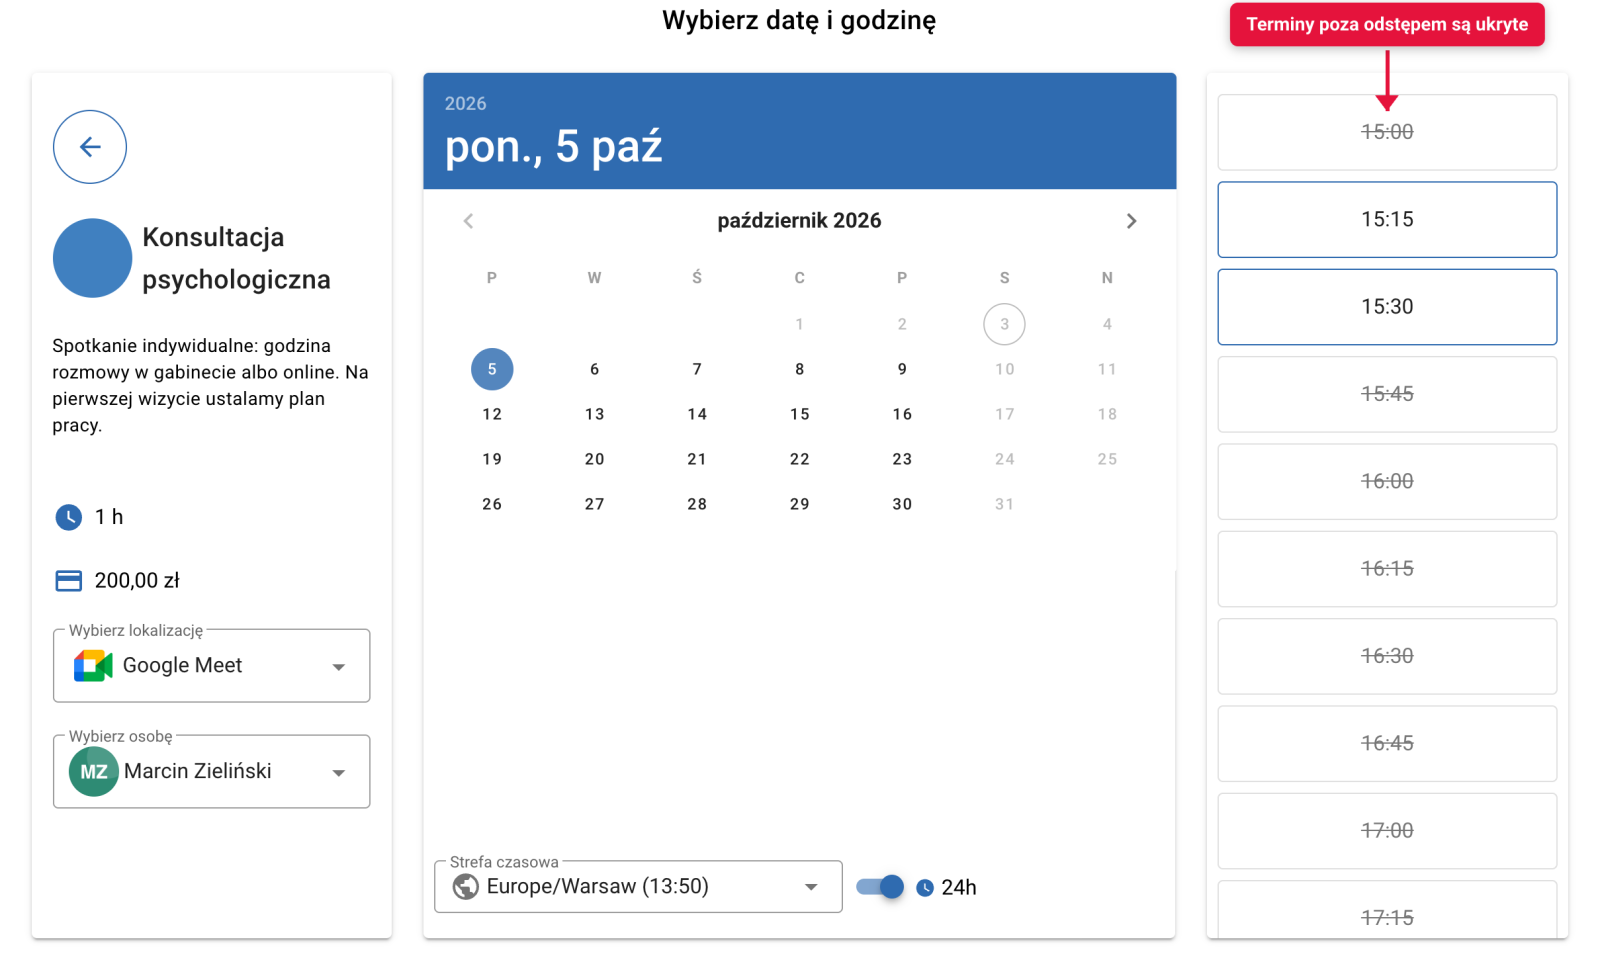The width and height of the screenshot is (1600, 970).
Task: Click the crossed-out 15:45 slot
Action: click(x=1387, y=394)
